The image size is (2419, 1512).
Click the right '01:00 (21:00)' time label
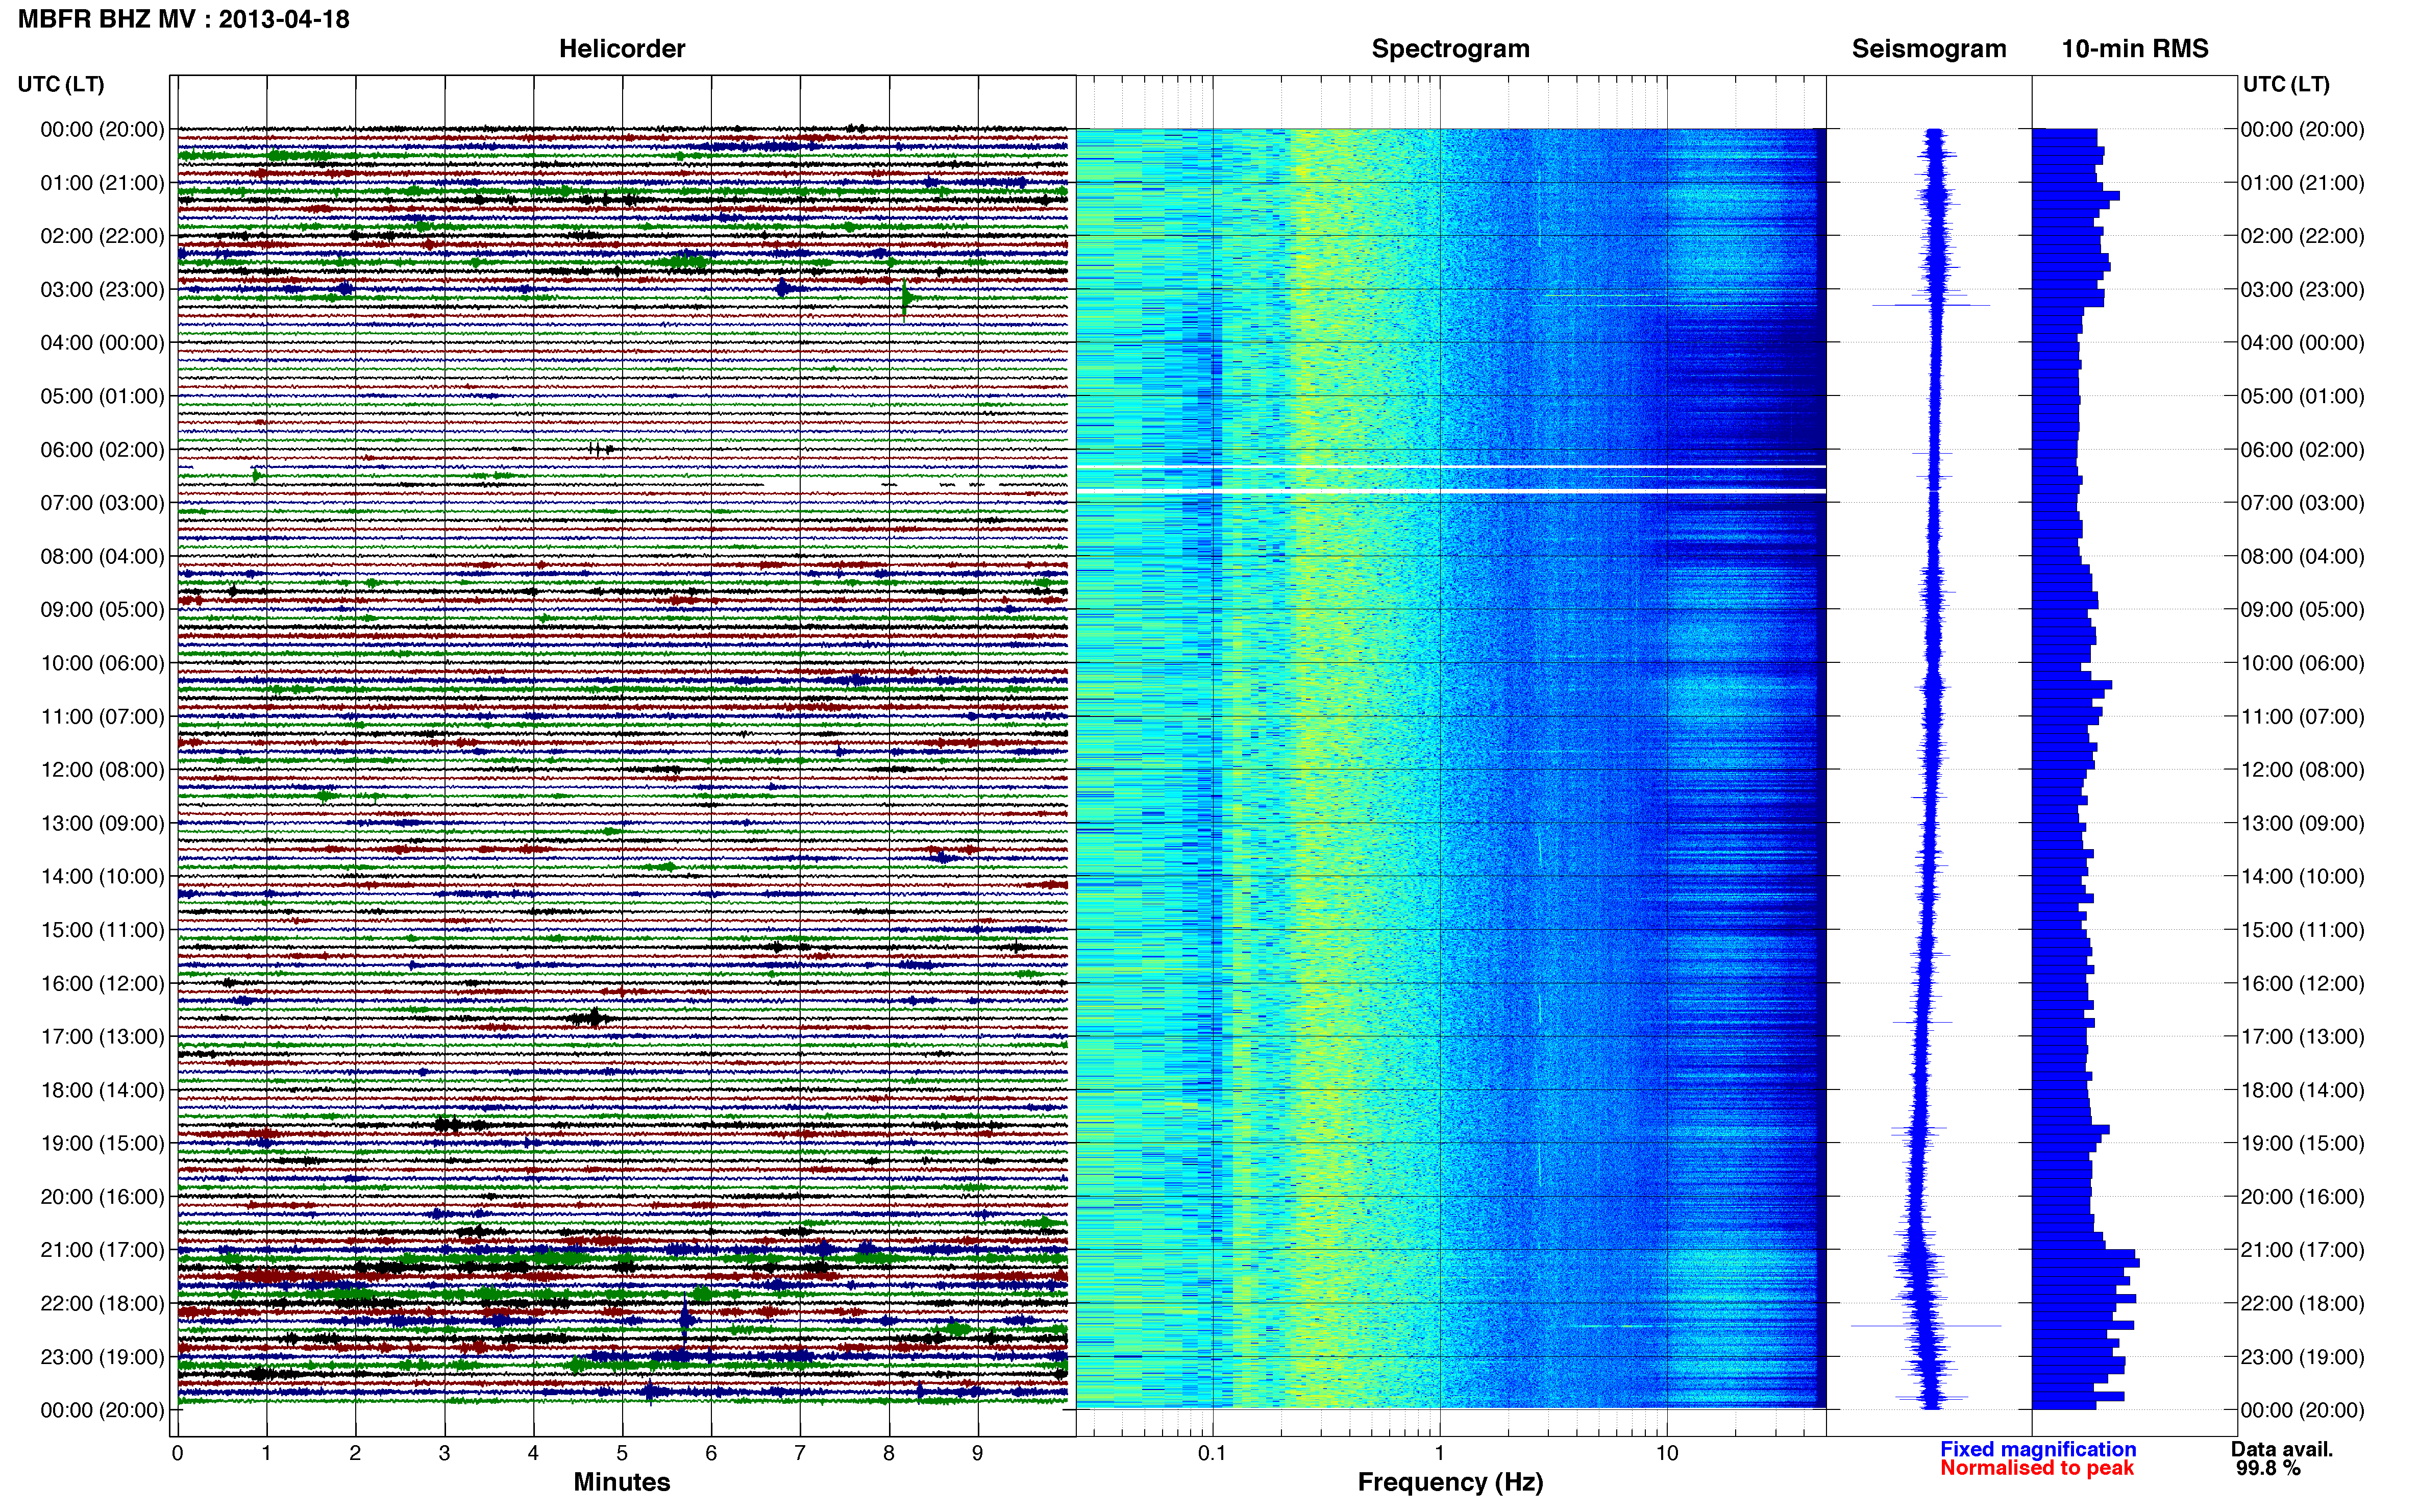pos(2302,182)
